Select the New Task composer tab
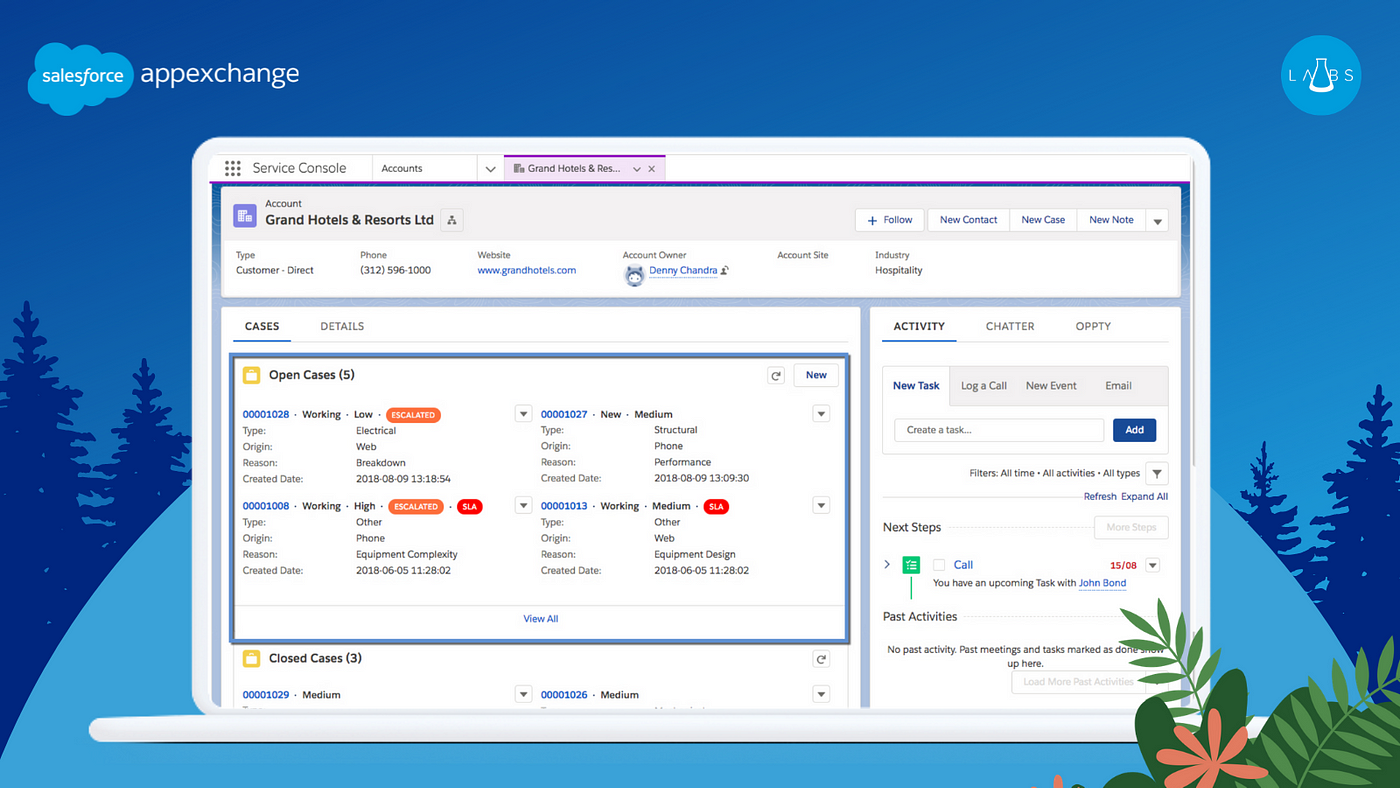The width and height of the screenshot is (1400, 788). click(916, 386)
